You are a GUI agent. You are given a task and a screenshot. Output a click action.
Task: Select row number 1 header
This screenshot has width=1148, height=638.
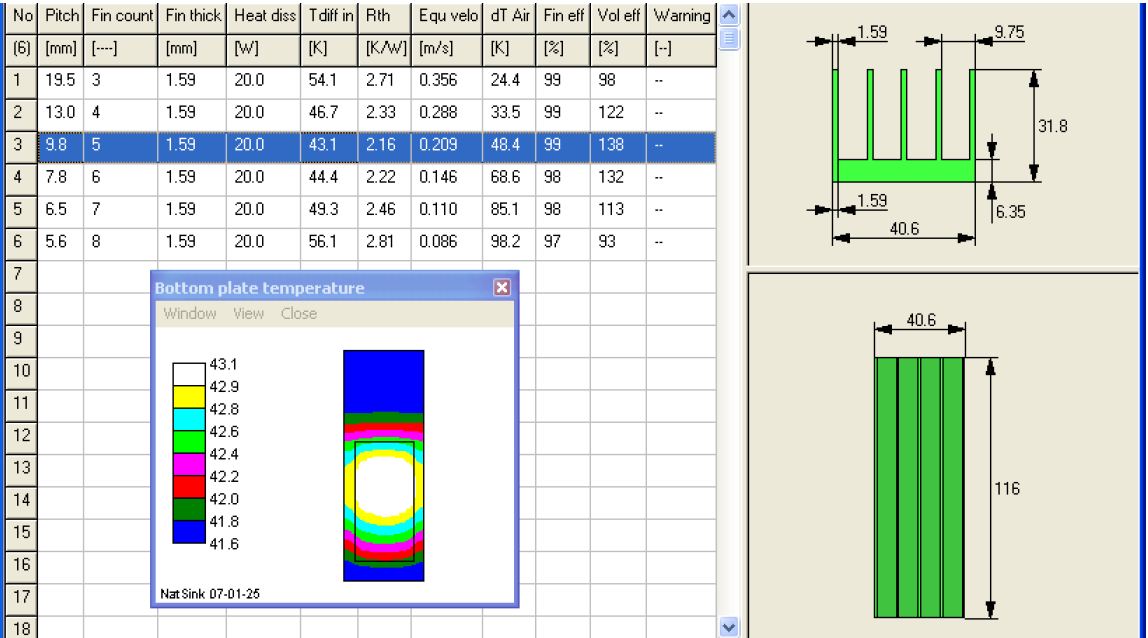[21, 81]
